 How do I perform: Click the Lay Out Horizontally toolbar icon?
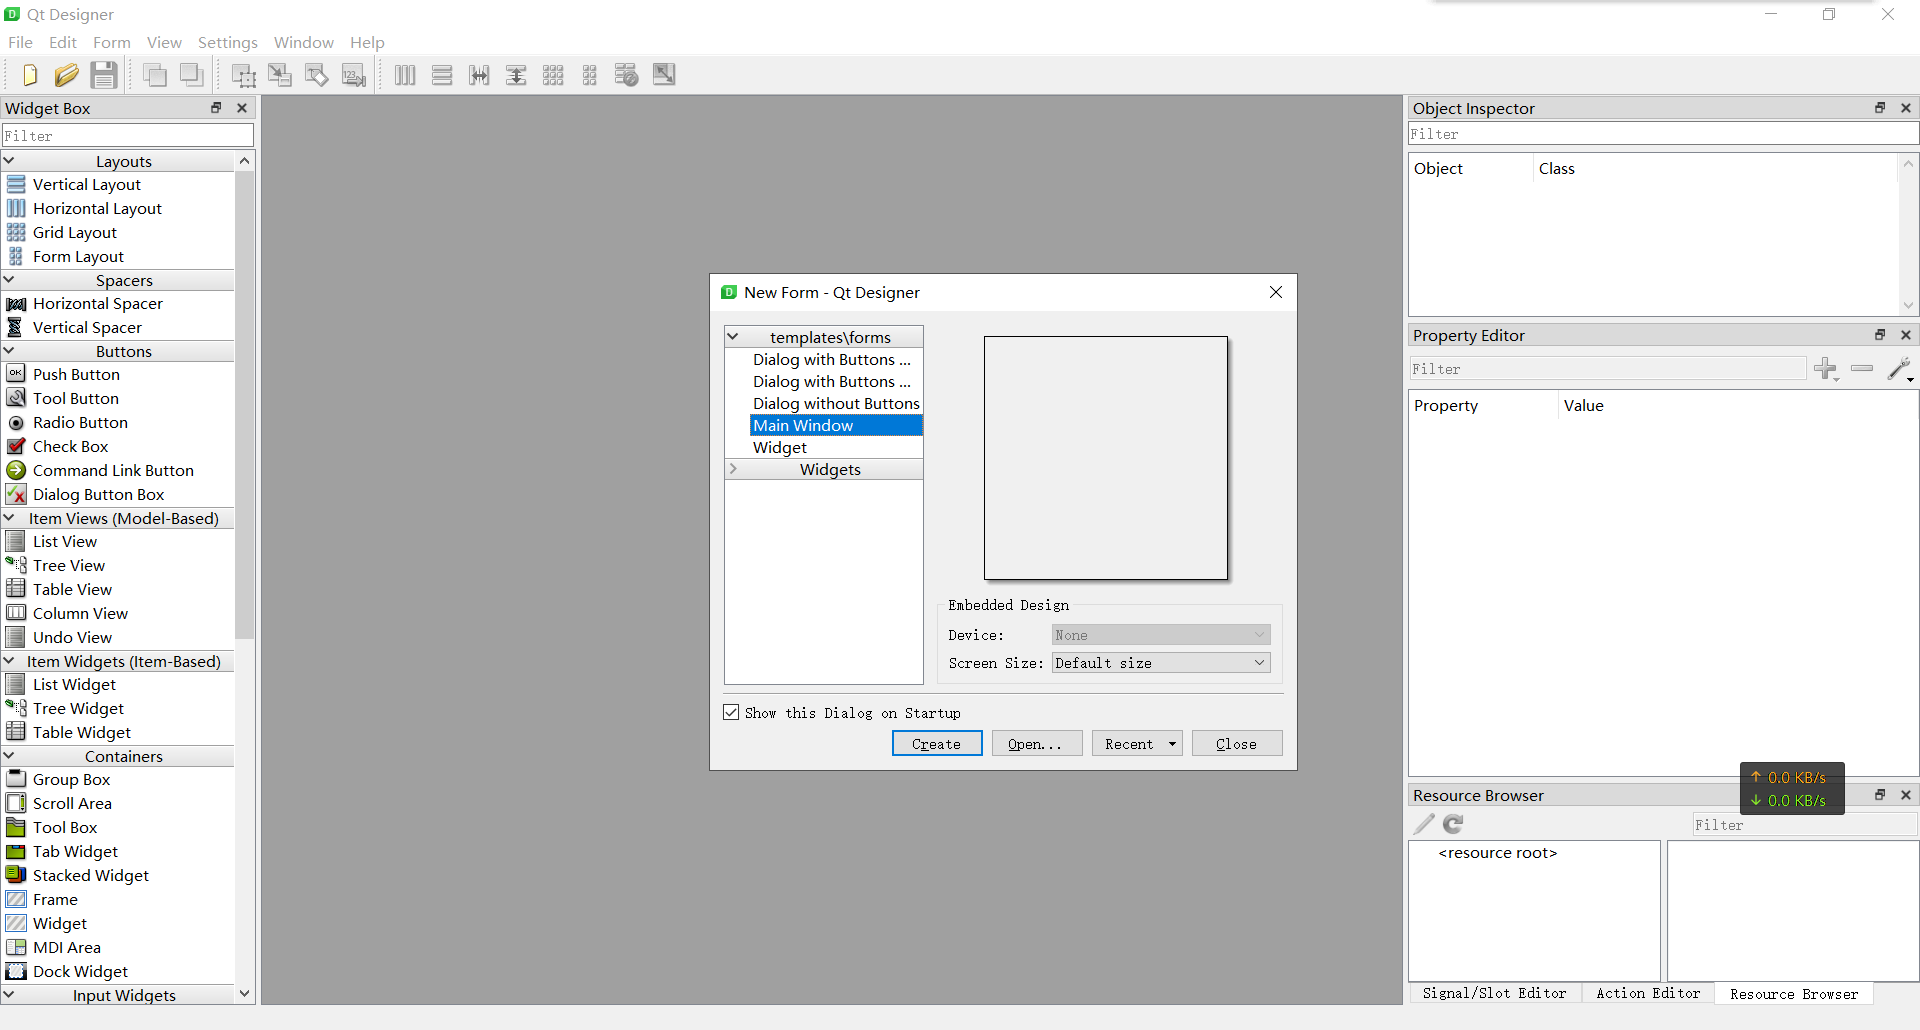(405, 75)
